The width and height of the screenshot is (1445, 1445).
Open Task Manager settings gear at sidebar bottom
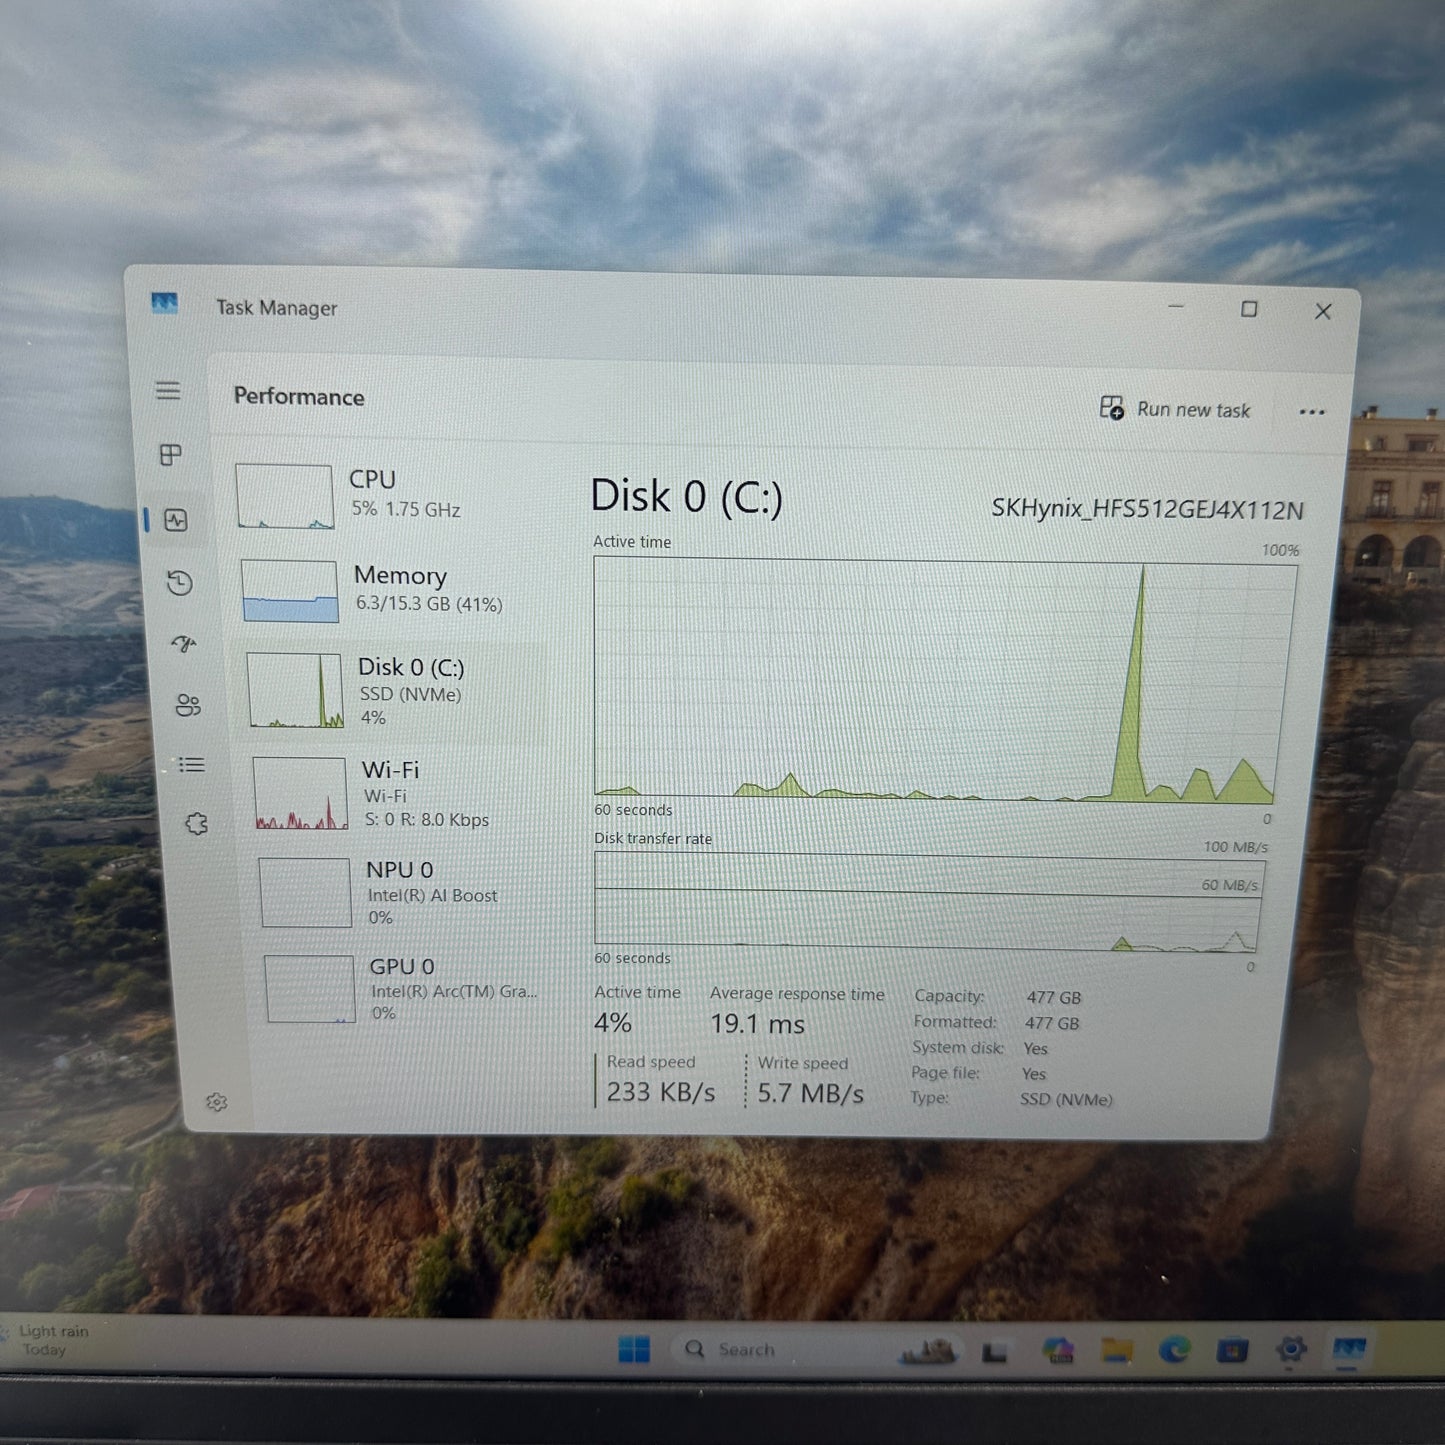click(x=217, y=1102)
